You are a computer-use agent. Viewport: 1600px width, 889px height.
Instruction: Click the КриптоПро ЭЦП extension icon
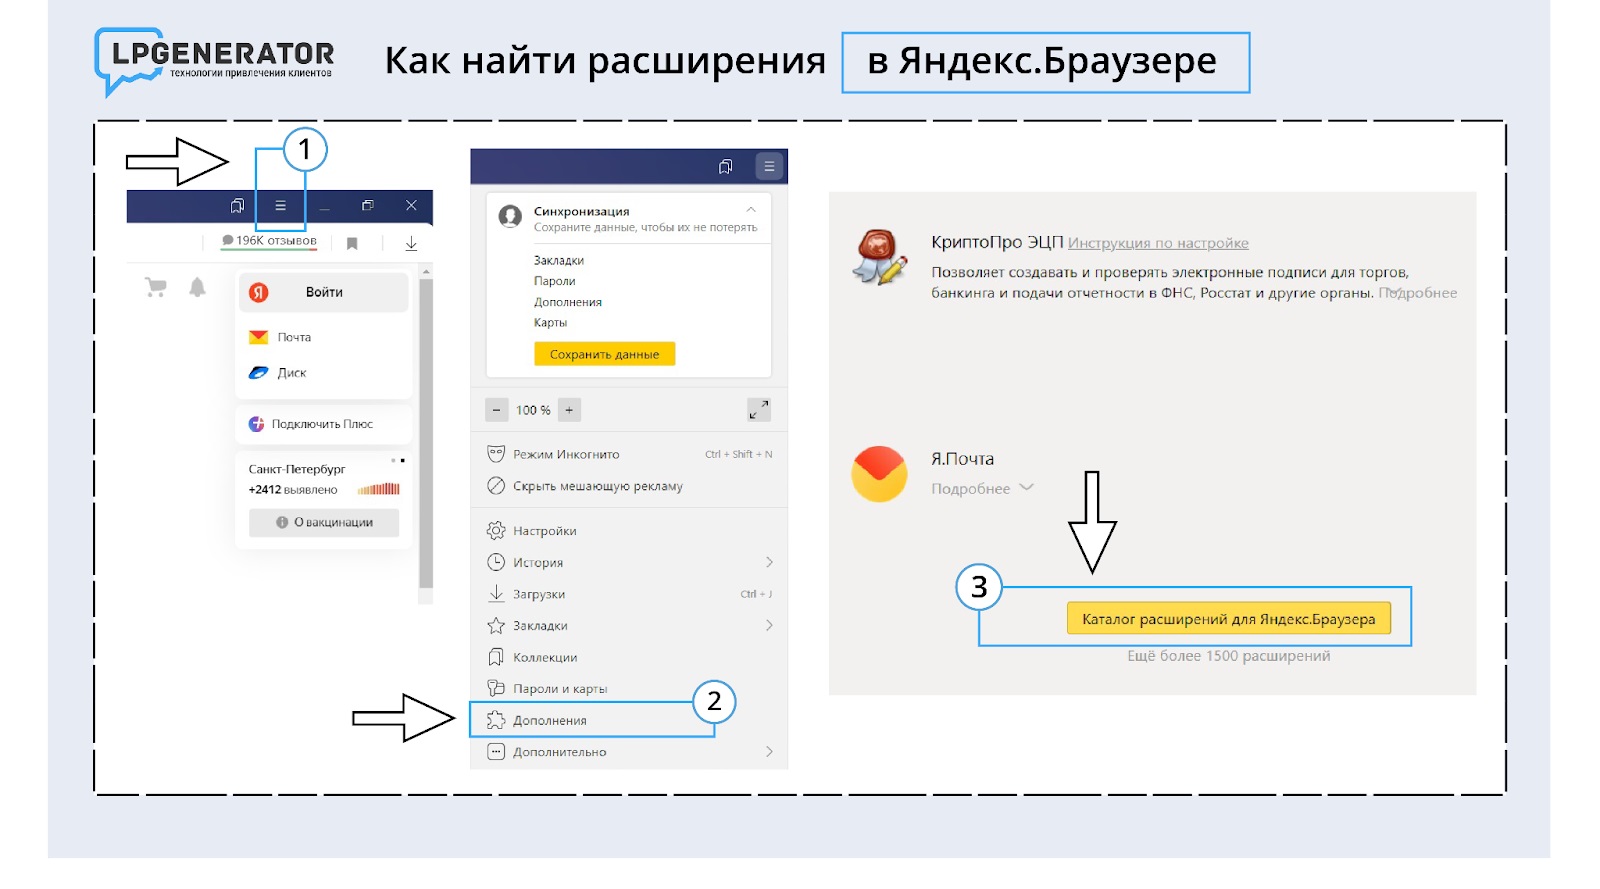click(880, 257)
